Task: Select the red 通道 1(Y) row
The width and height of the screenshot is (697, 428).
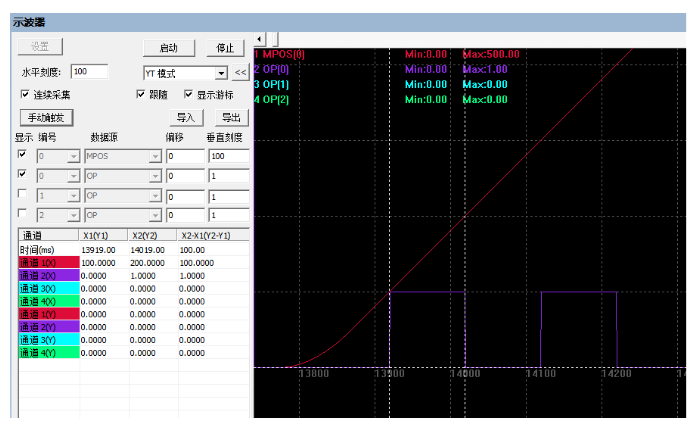Action: [49, 314]
